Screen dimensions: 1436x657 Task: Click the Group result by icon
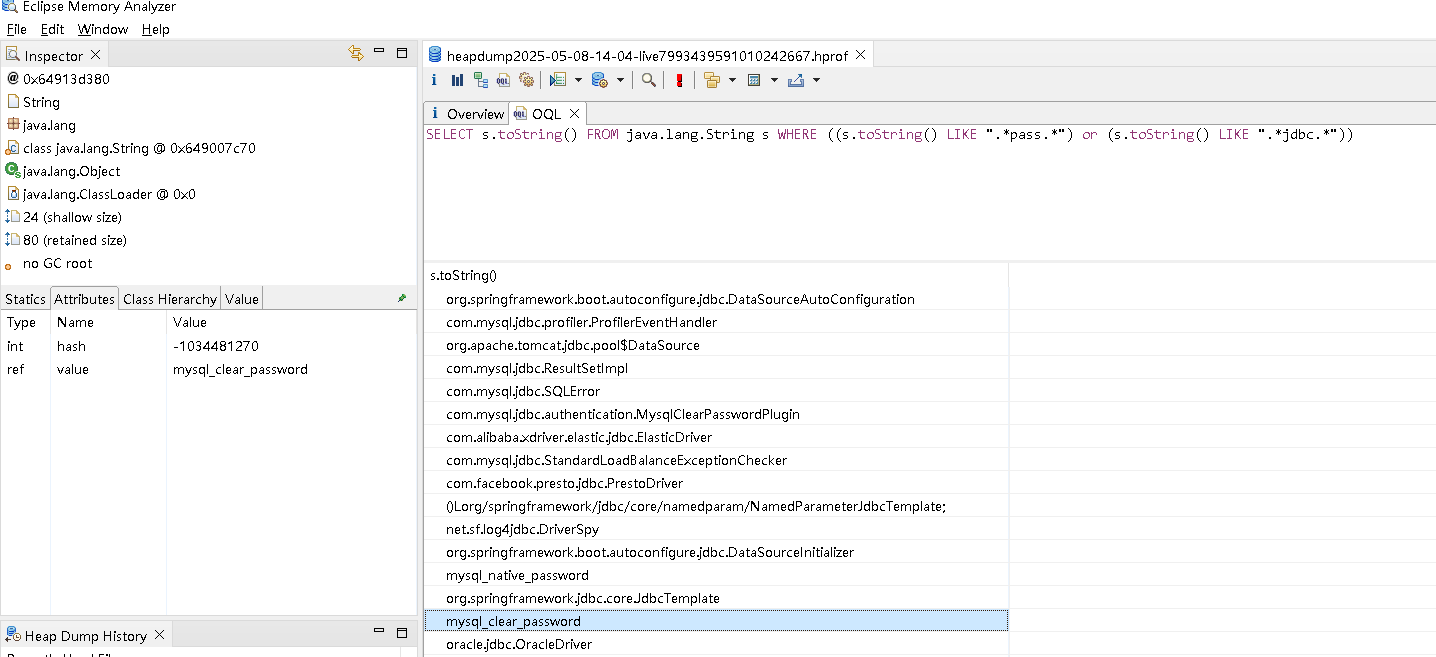tap(712, 80)
